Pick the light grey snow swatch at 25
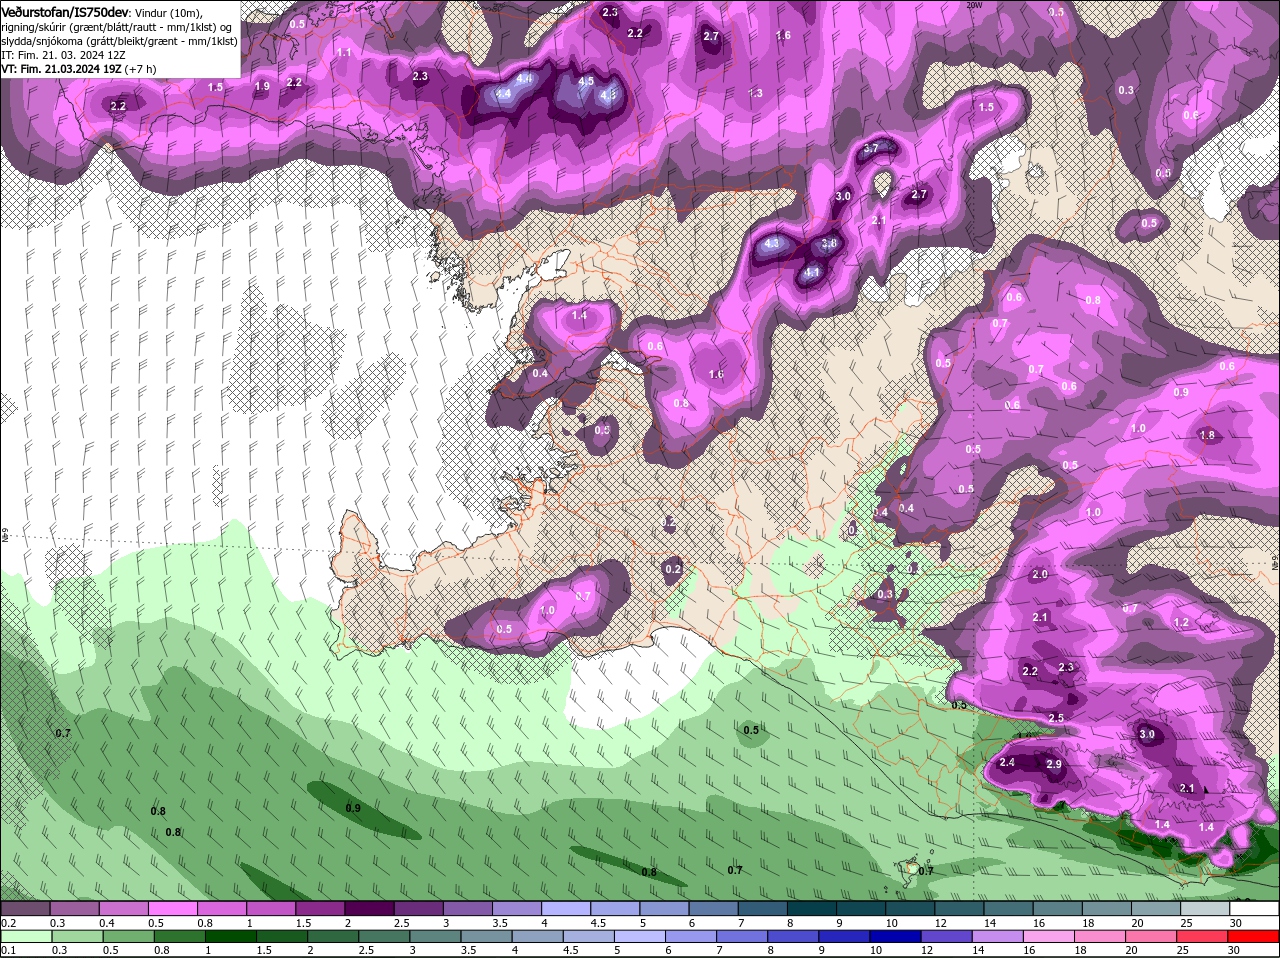Viewport: 1280px width, 958px height. click(x=1206, y=909)
